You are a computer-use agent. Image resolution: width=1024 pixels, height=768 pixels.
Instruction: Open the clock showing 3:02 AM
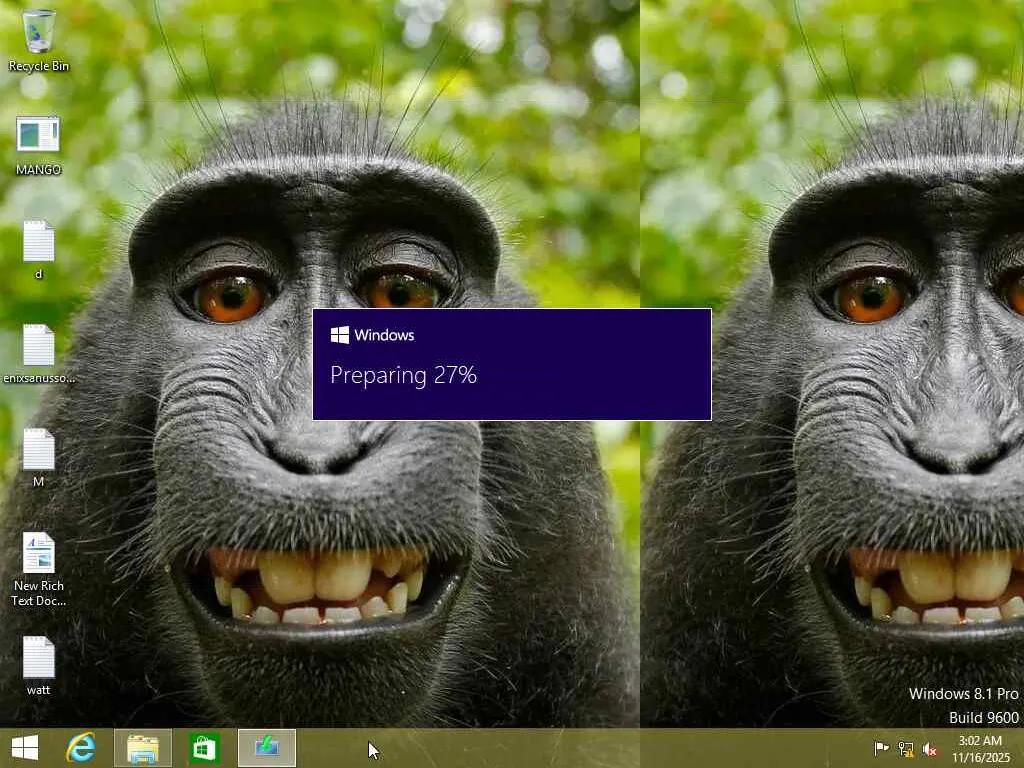coord(980,748)
